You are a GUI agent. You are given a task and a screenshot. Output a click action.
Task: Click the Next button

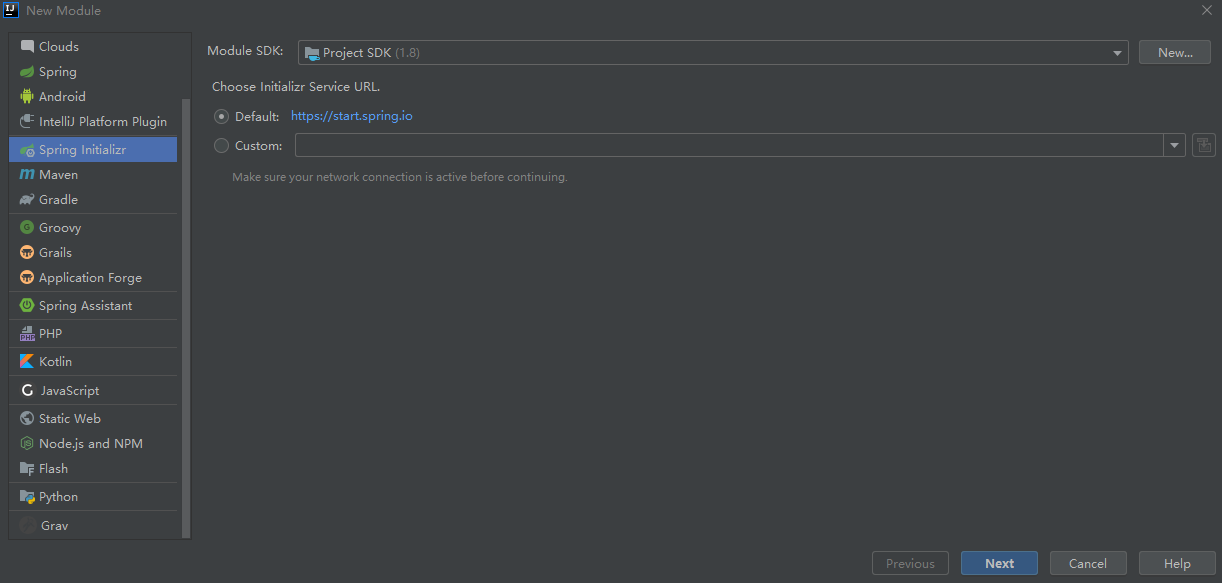pos(999,564)
